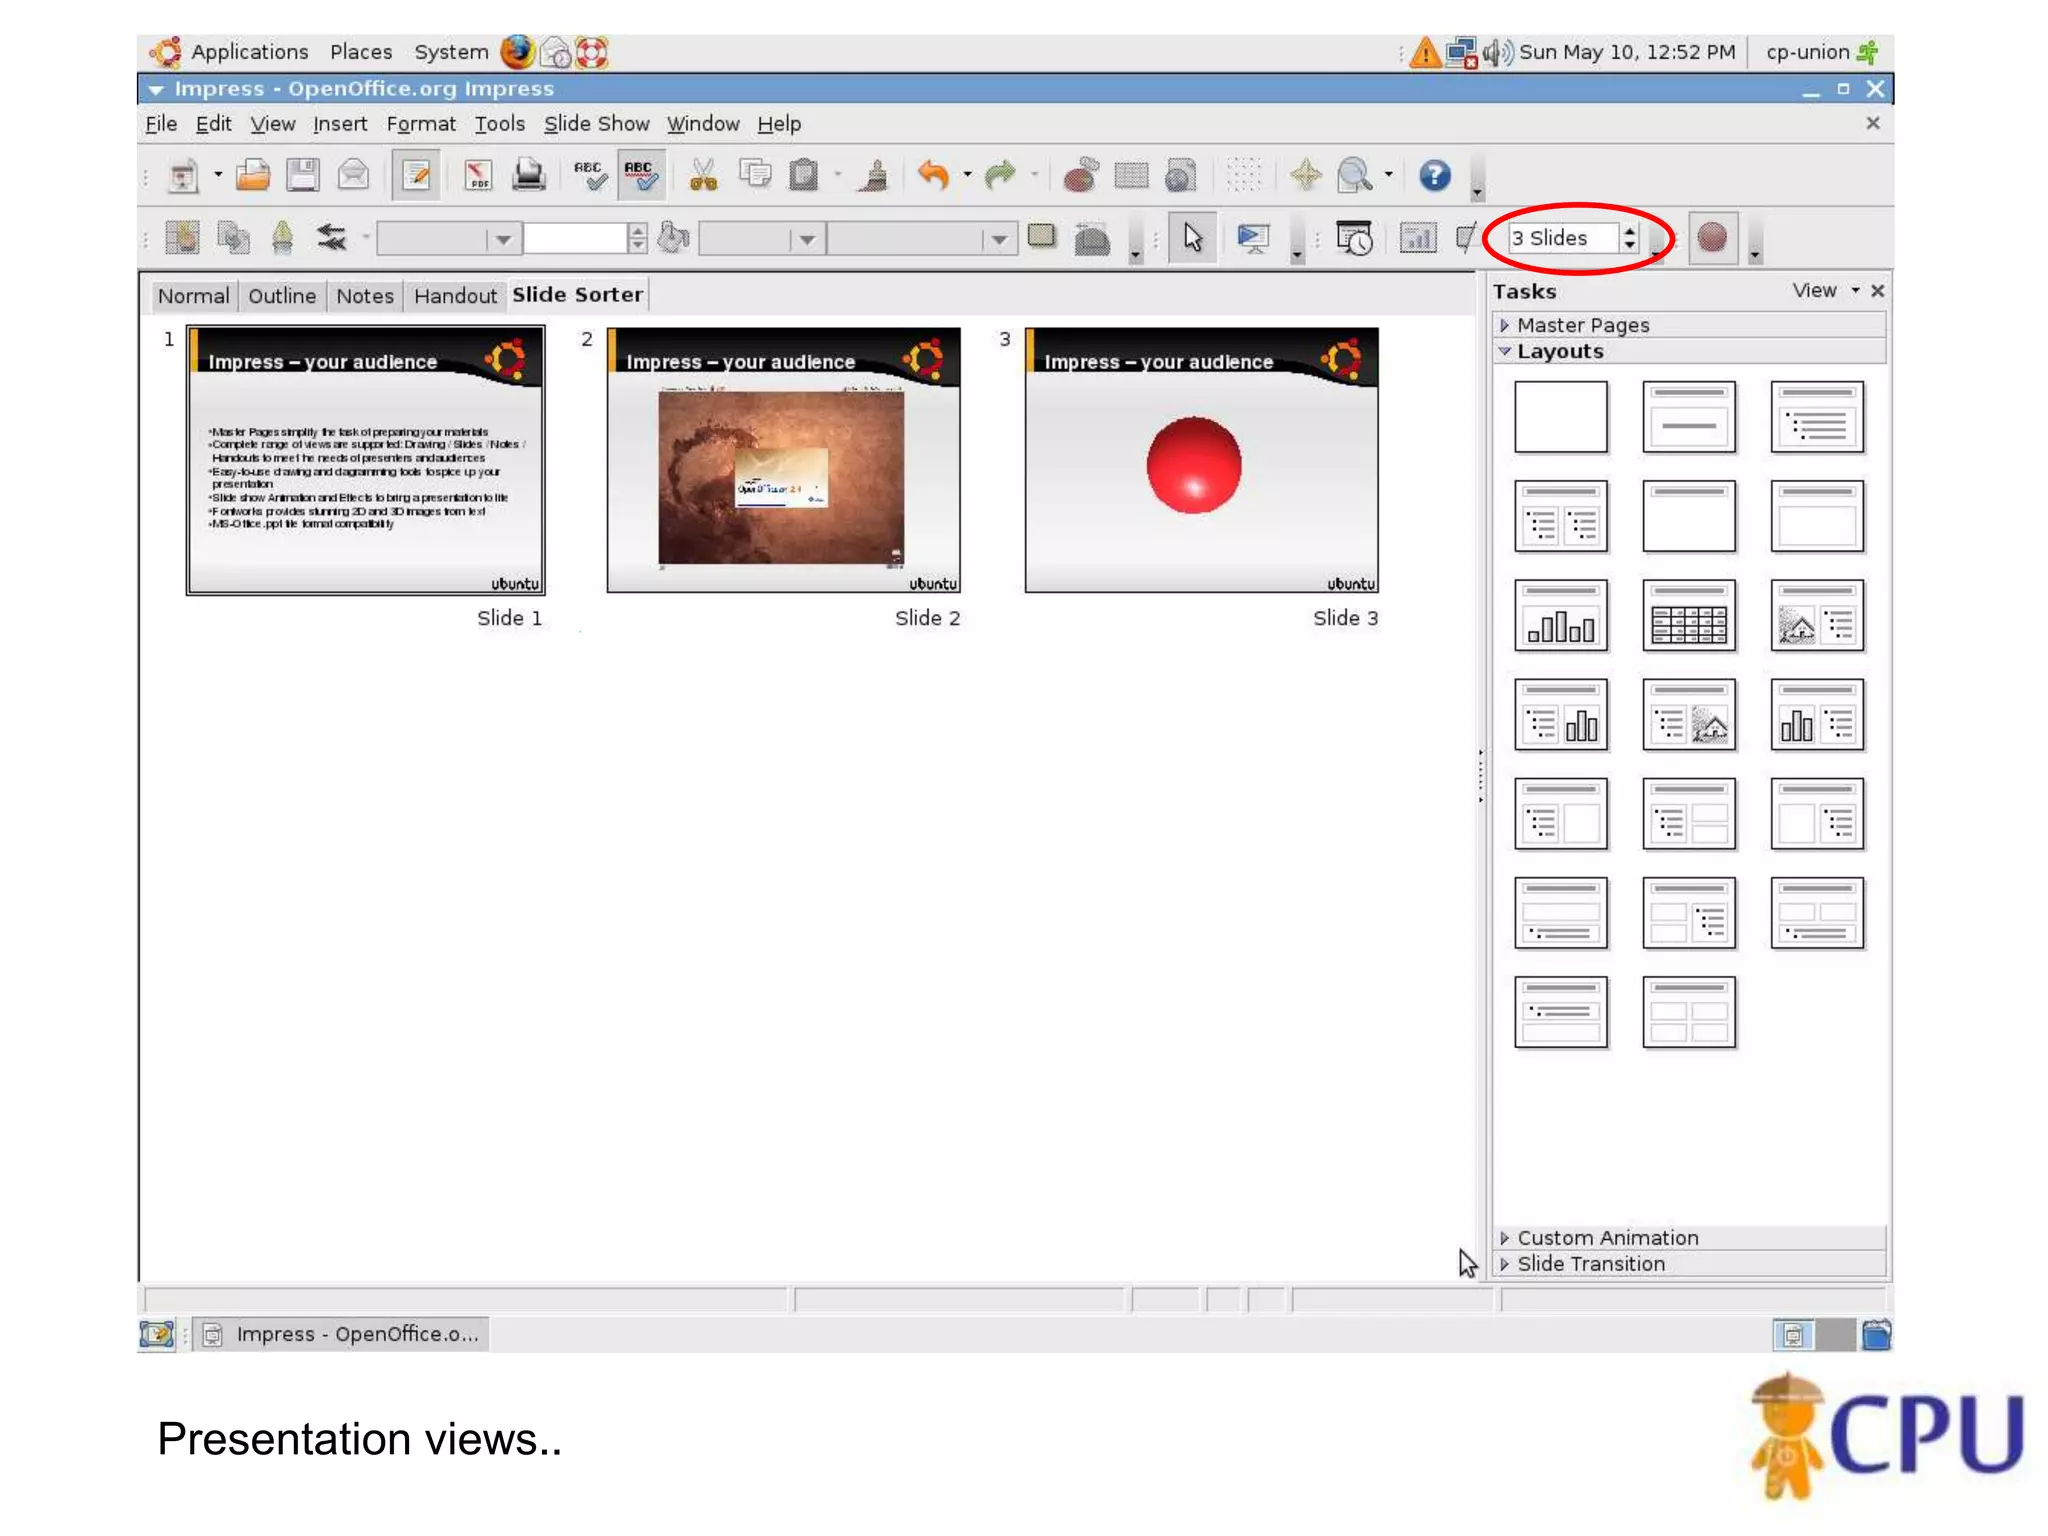Open the Format menu
The image size is (2048, 1536).
(421, 124)
